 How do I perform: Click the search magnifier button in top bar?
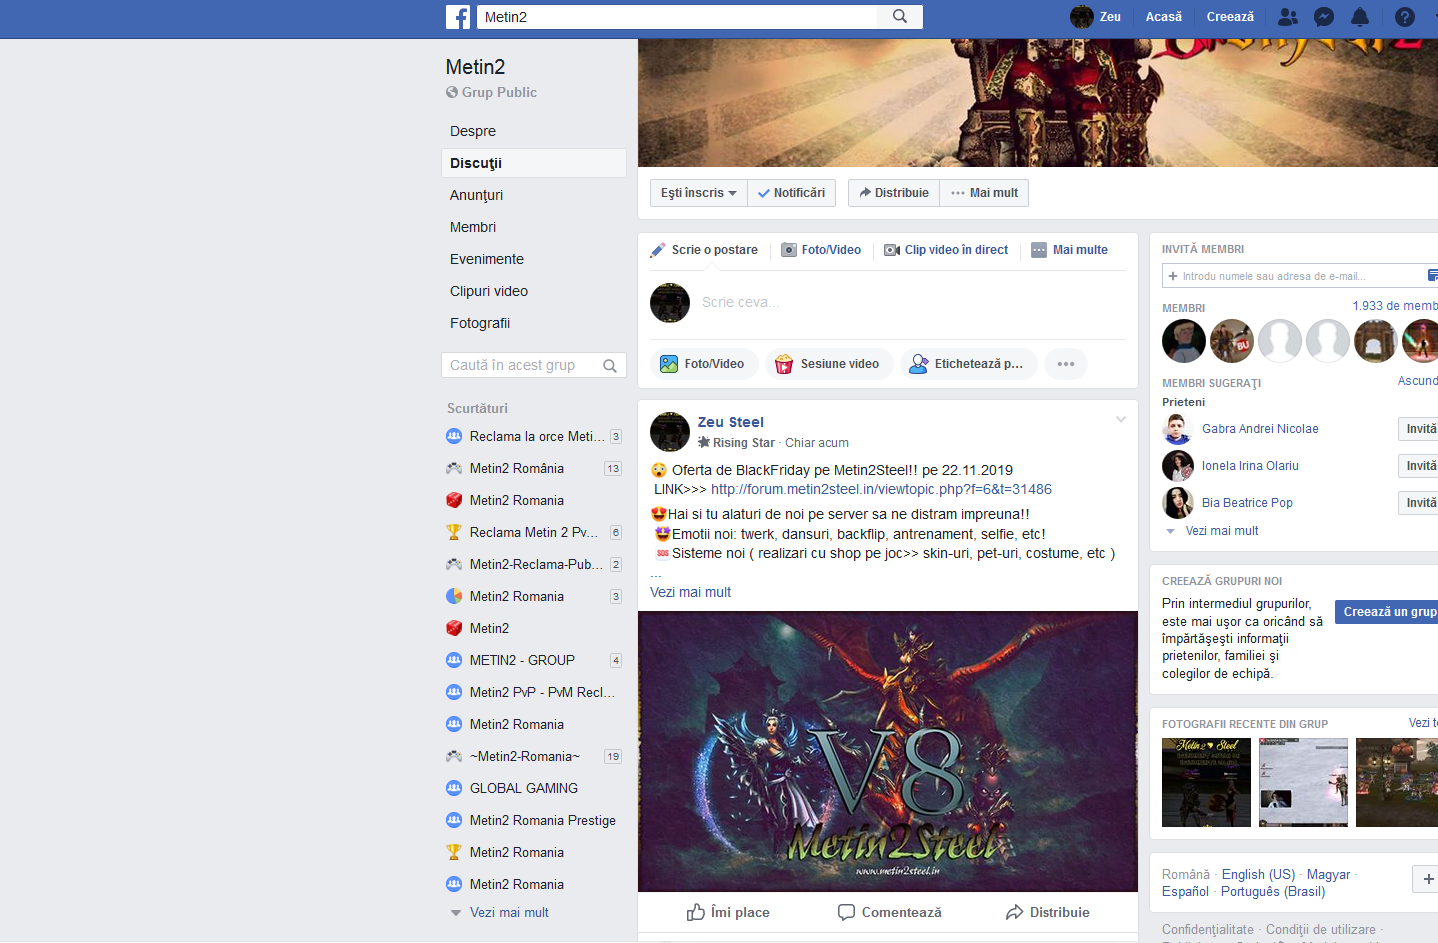tap(900, 17)
